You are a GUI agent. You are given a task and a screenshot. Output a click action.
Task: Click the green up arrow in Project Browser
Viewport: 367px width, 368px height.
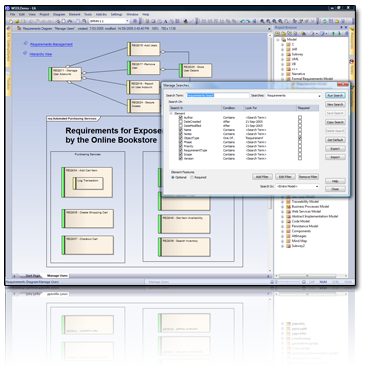coord(334,34)
